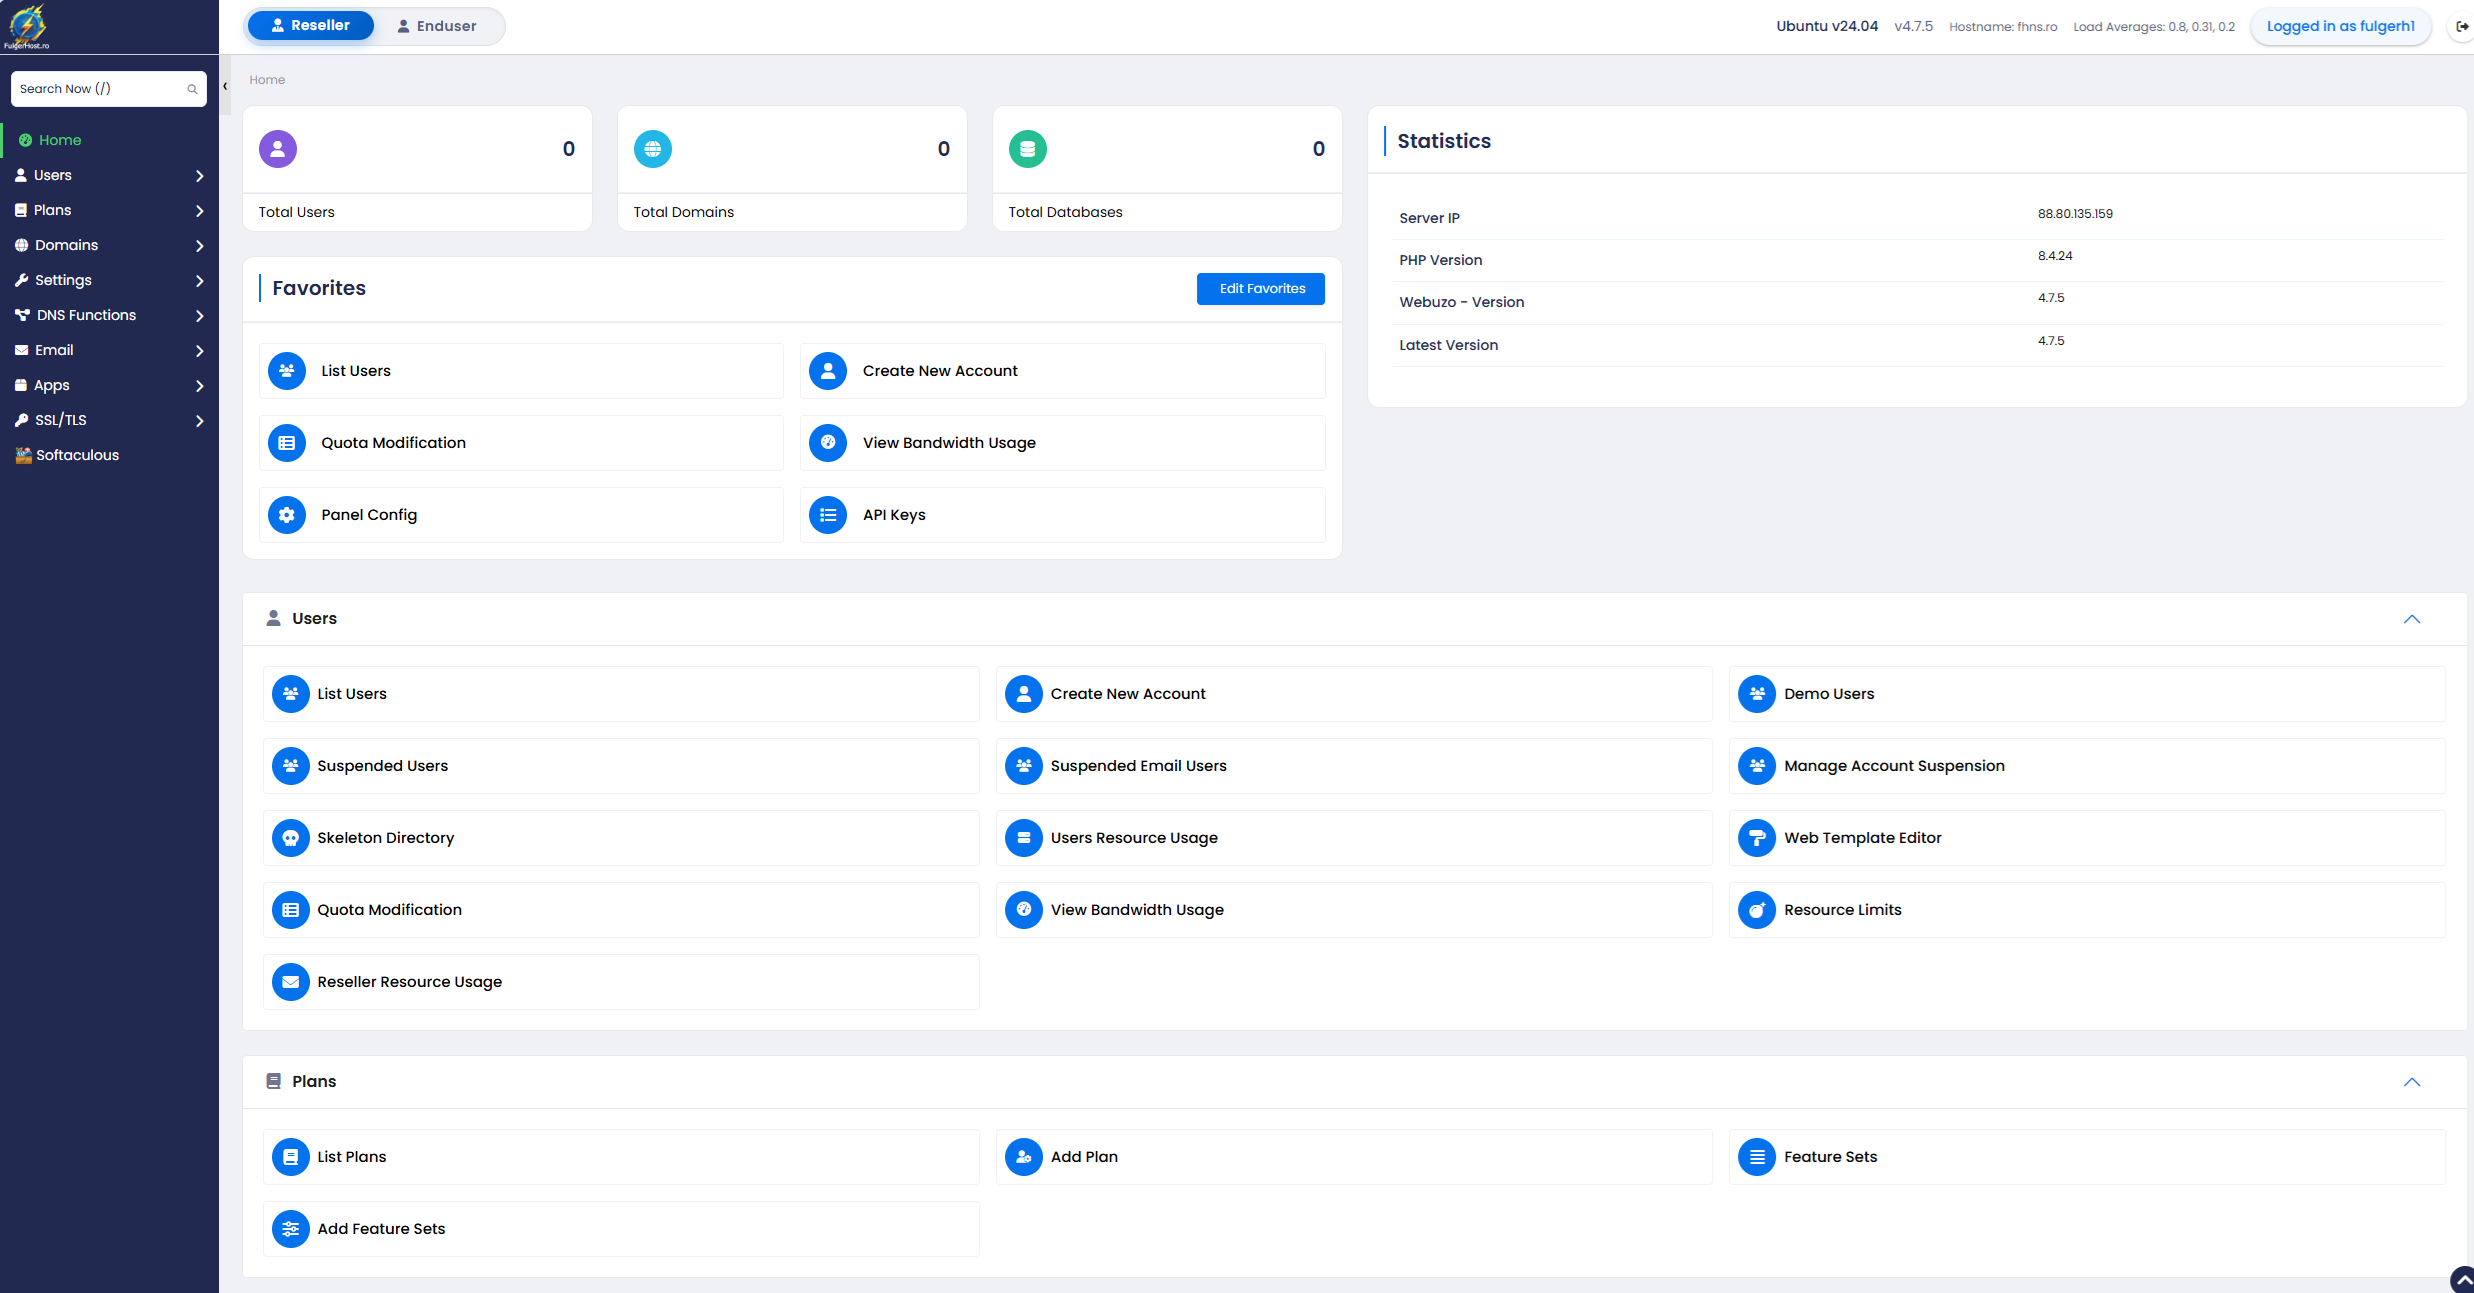Open List Users in the Users section
The image size is (2474, 1293).
(621, 694)
